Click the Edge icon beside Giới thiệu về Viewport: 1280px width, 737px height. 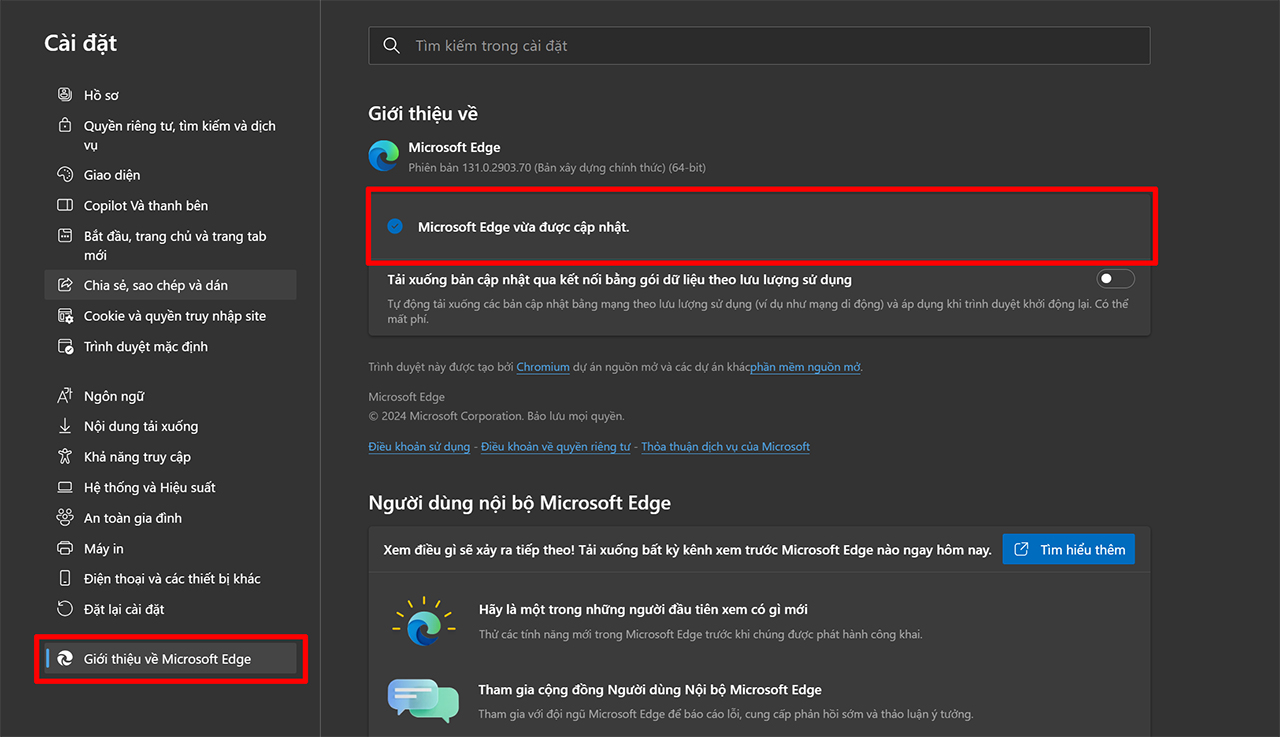coord(65,659)
